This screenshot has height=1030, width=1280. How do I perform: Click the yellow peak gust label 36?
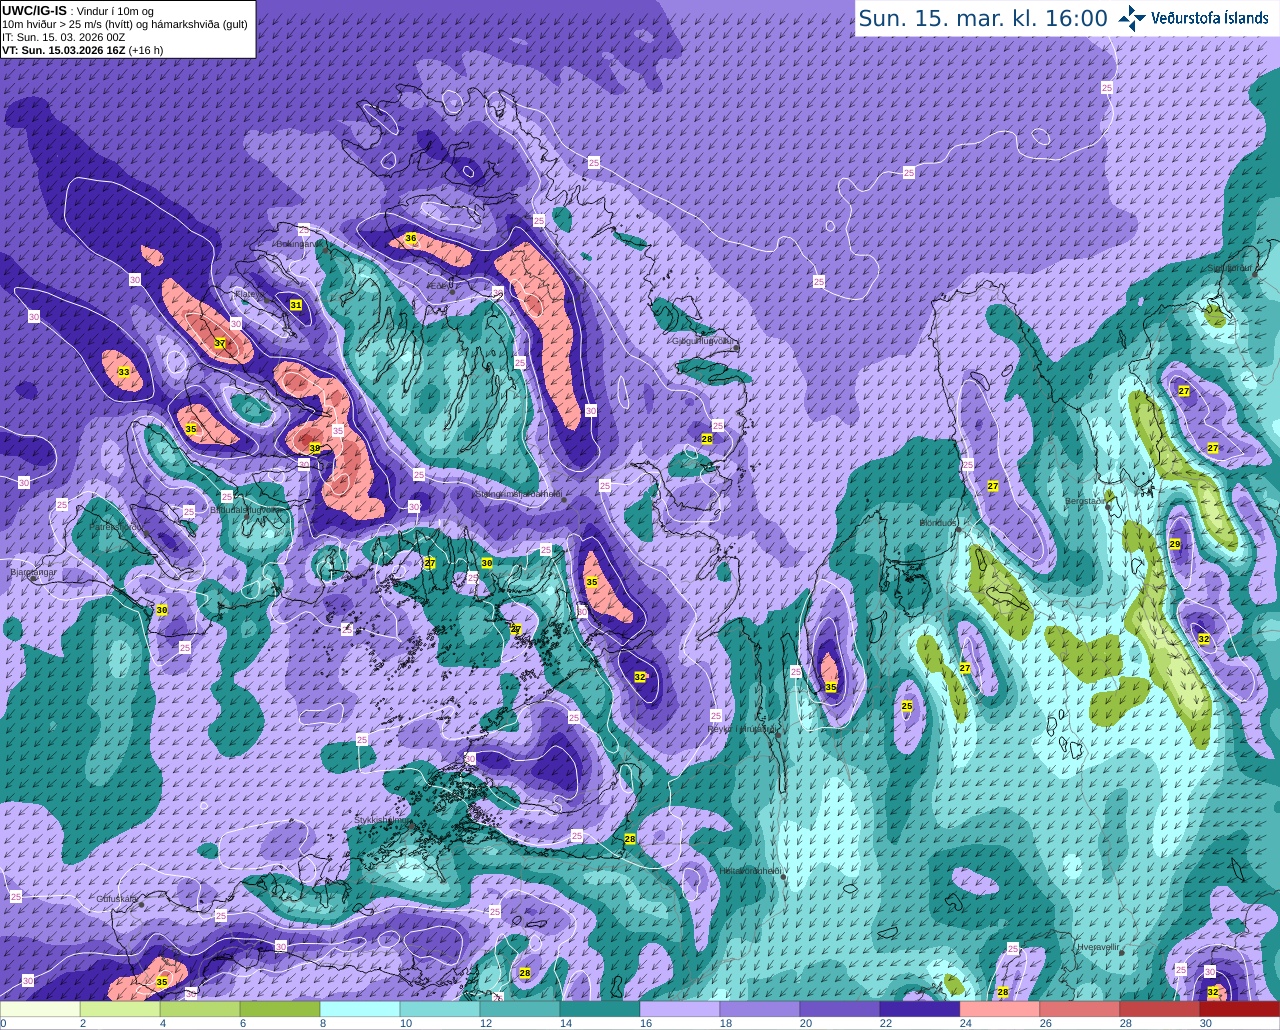pyautogui.click(x=410, y=238)
